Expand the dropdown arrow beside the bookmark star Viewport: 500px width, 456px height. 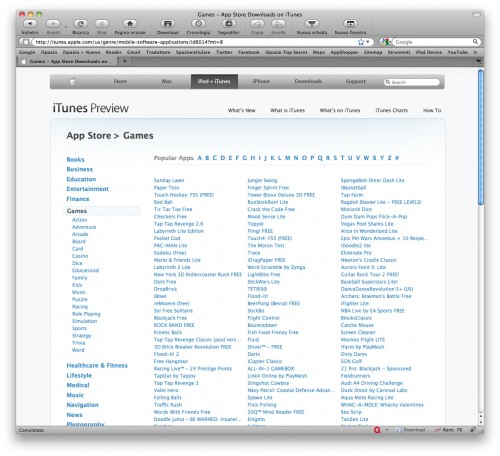[368, 42]
